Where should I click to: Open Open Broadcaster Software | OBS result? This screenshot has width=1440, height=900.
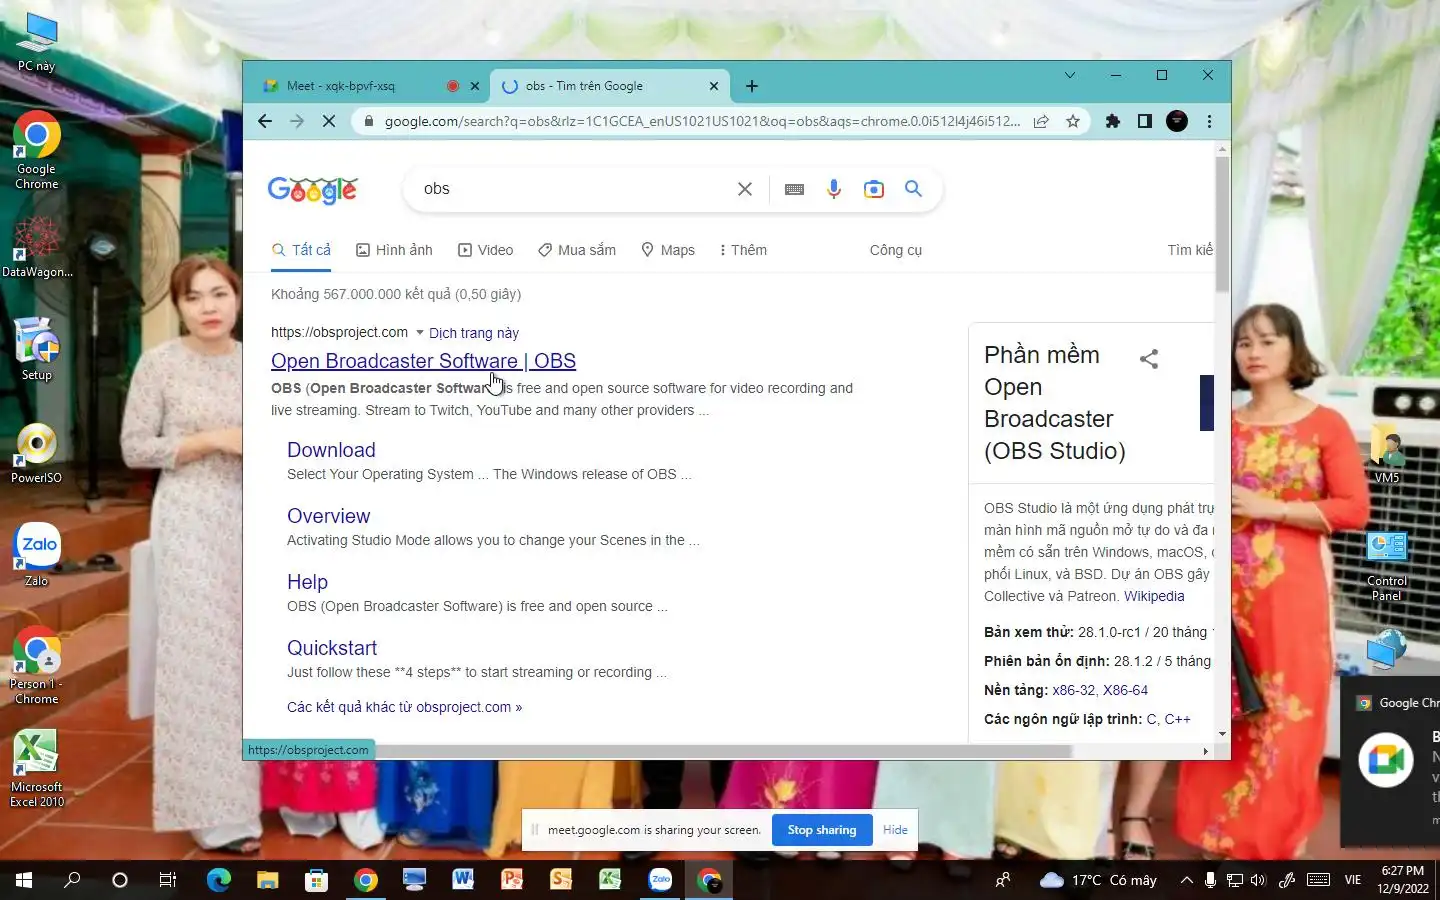pyautogui.click(x=423, y=361)
